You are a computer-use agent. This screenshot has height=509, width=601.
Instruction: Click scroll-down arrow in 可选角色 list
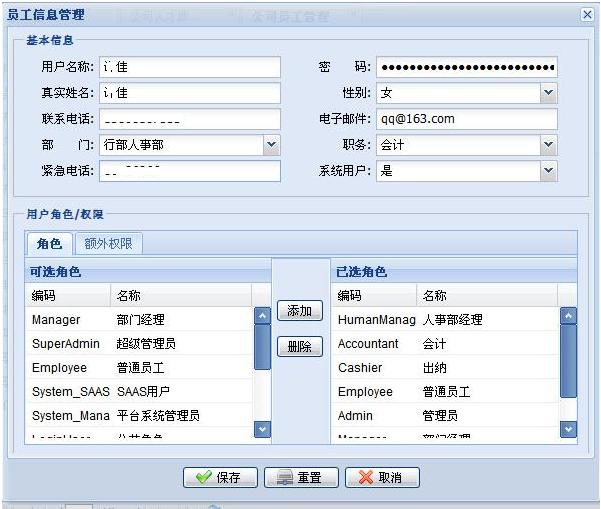[263, 429]
